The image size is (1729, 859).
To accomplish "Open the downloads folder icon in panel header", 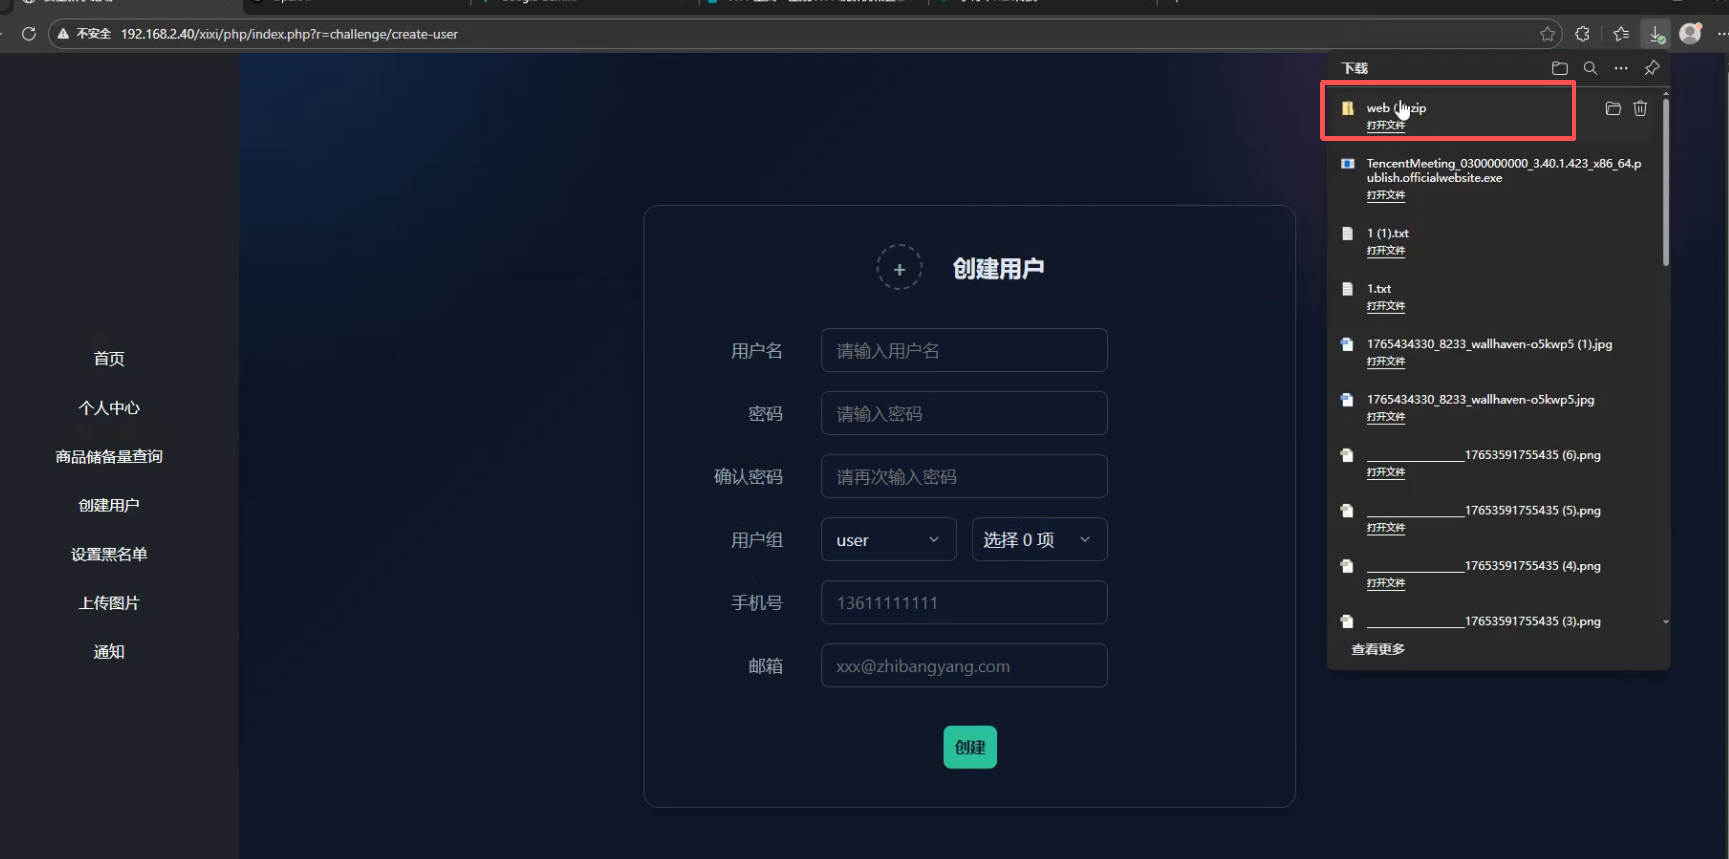I will coord(1560,68).
